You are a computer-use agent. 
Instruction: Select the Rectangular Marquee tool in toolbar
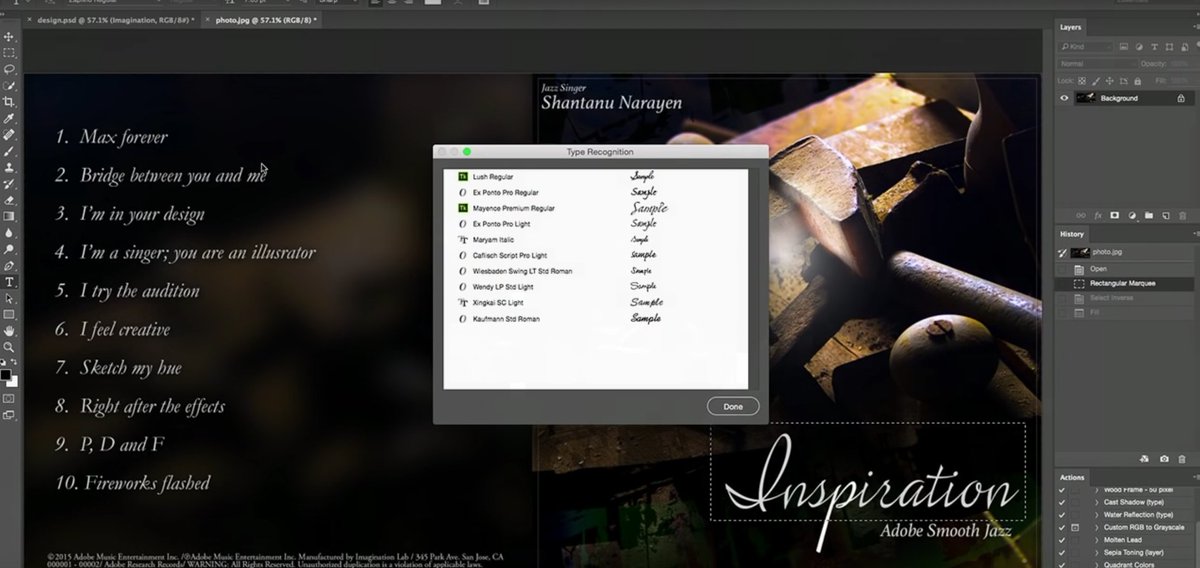(9, 53)
